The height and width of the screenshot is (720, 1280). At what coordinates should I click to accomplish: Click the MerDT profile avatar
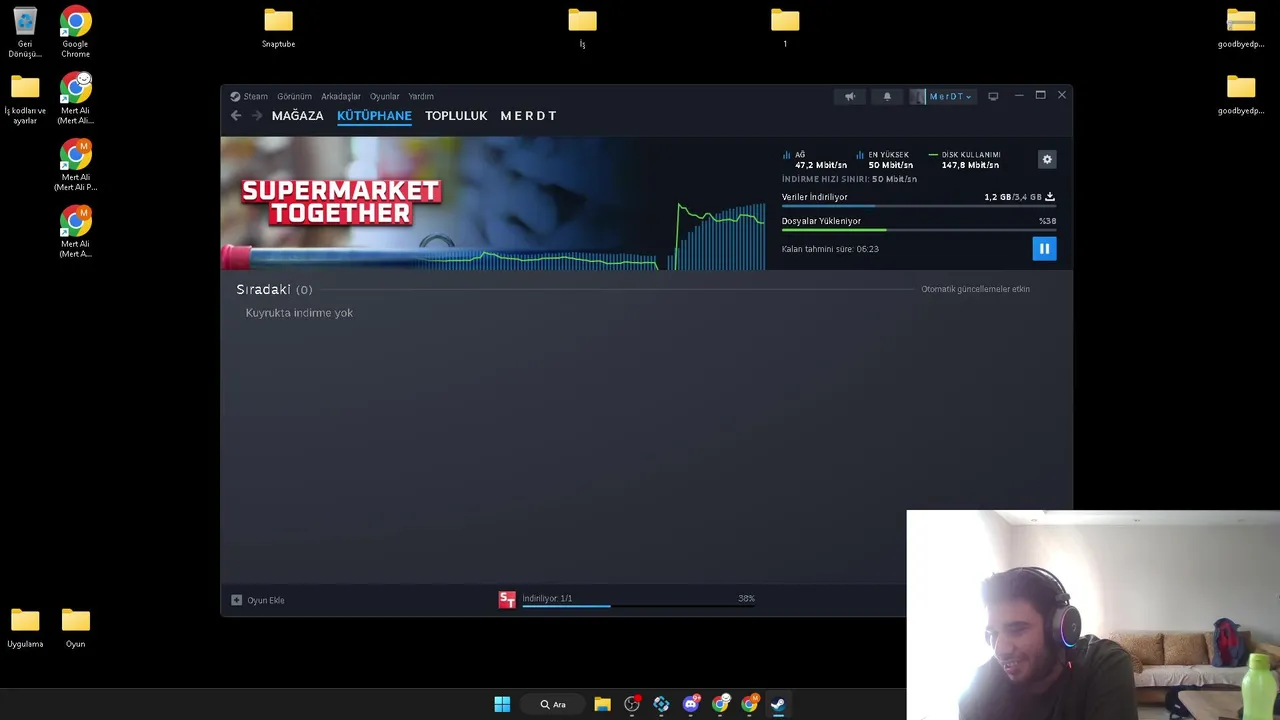coord(918,96)
